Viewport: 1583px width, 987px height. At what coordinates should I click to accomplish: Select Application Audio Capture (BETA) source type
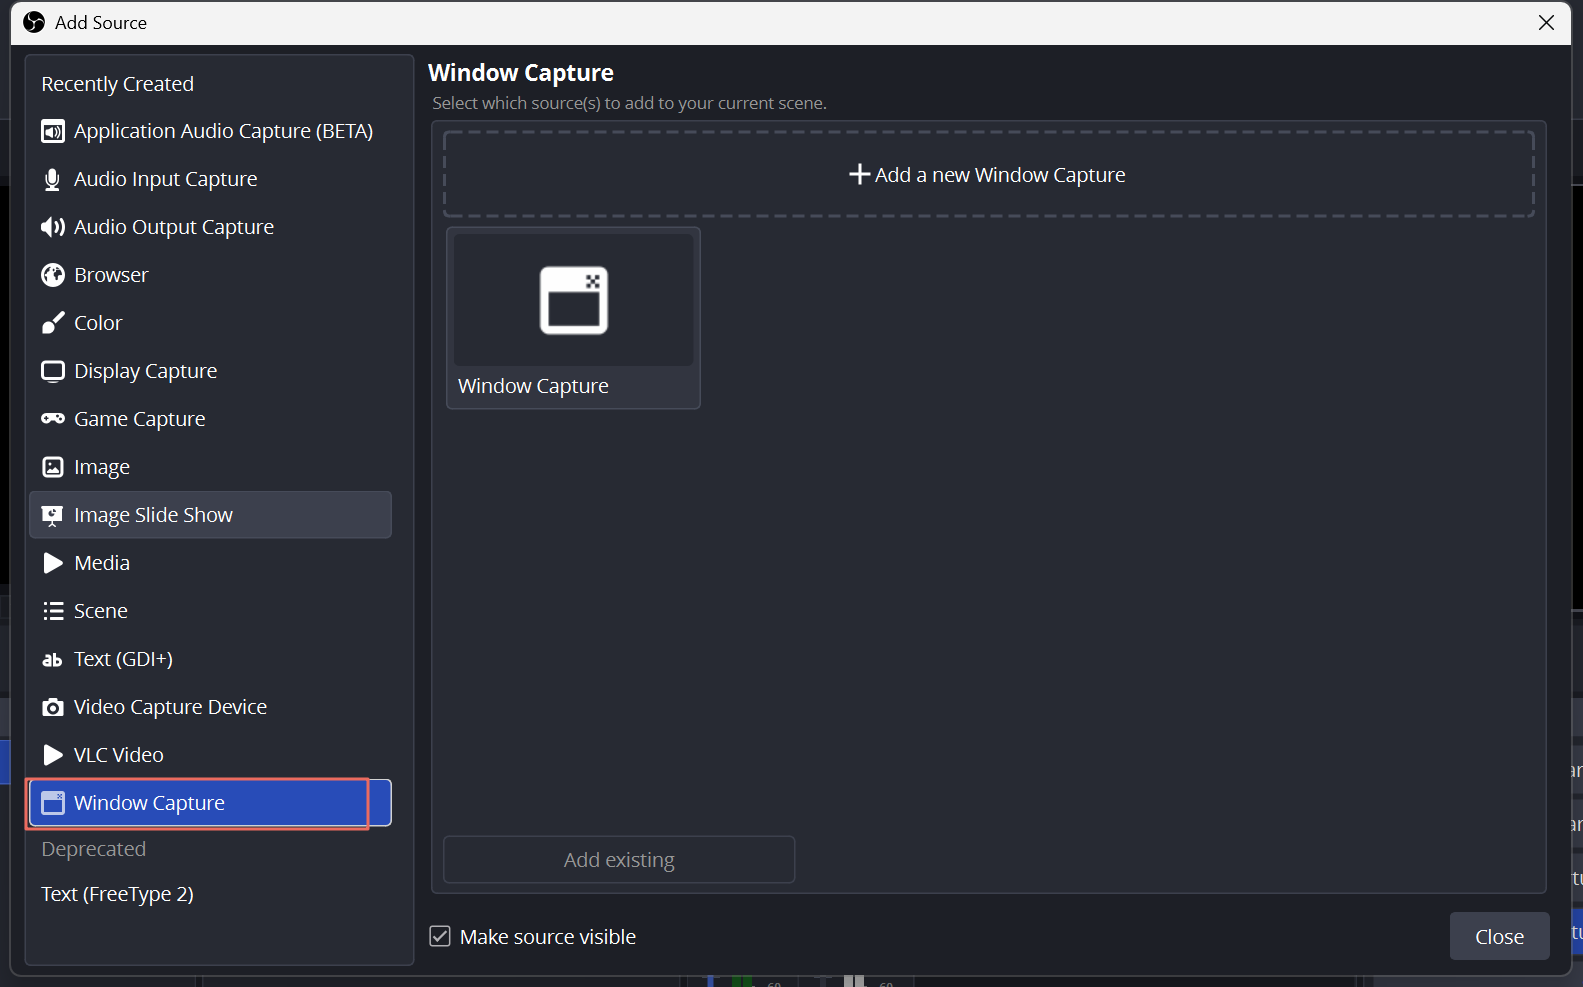(x=210, y=131)
